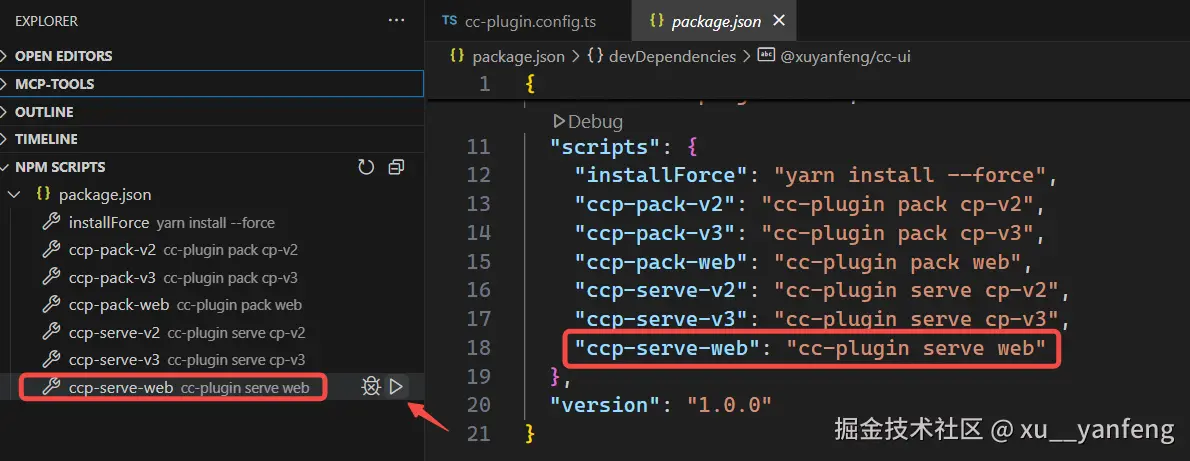Viewport: 1190px width, 461px height.
Task: Debug the ccp-serve-web script bug icon
Action: (x=370, y=387)
